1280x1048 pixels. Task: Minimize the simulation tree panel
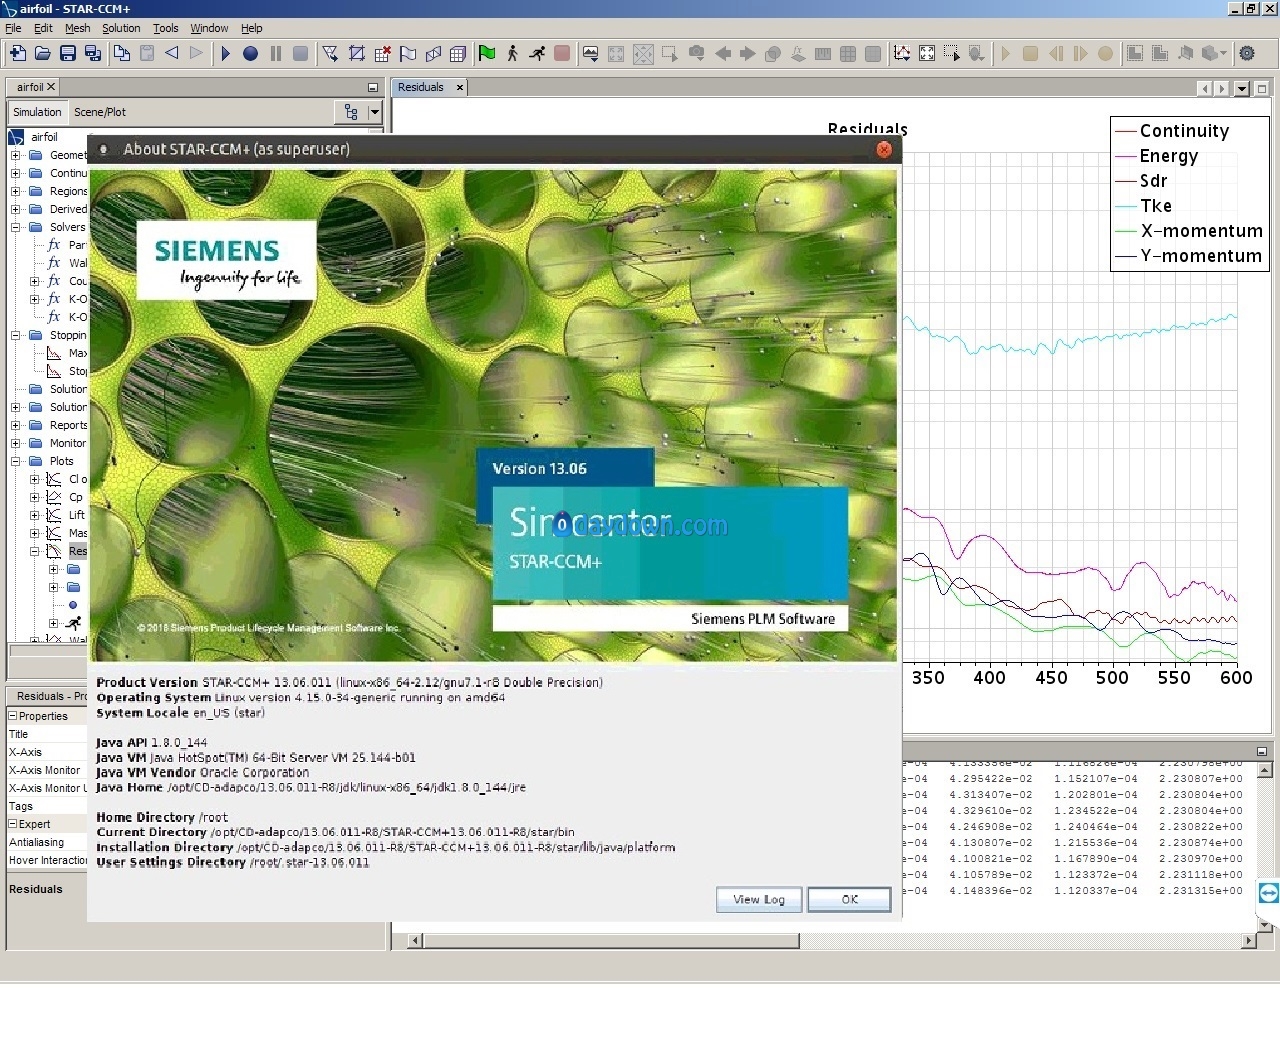(x=373, y=88)
